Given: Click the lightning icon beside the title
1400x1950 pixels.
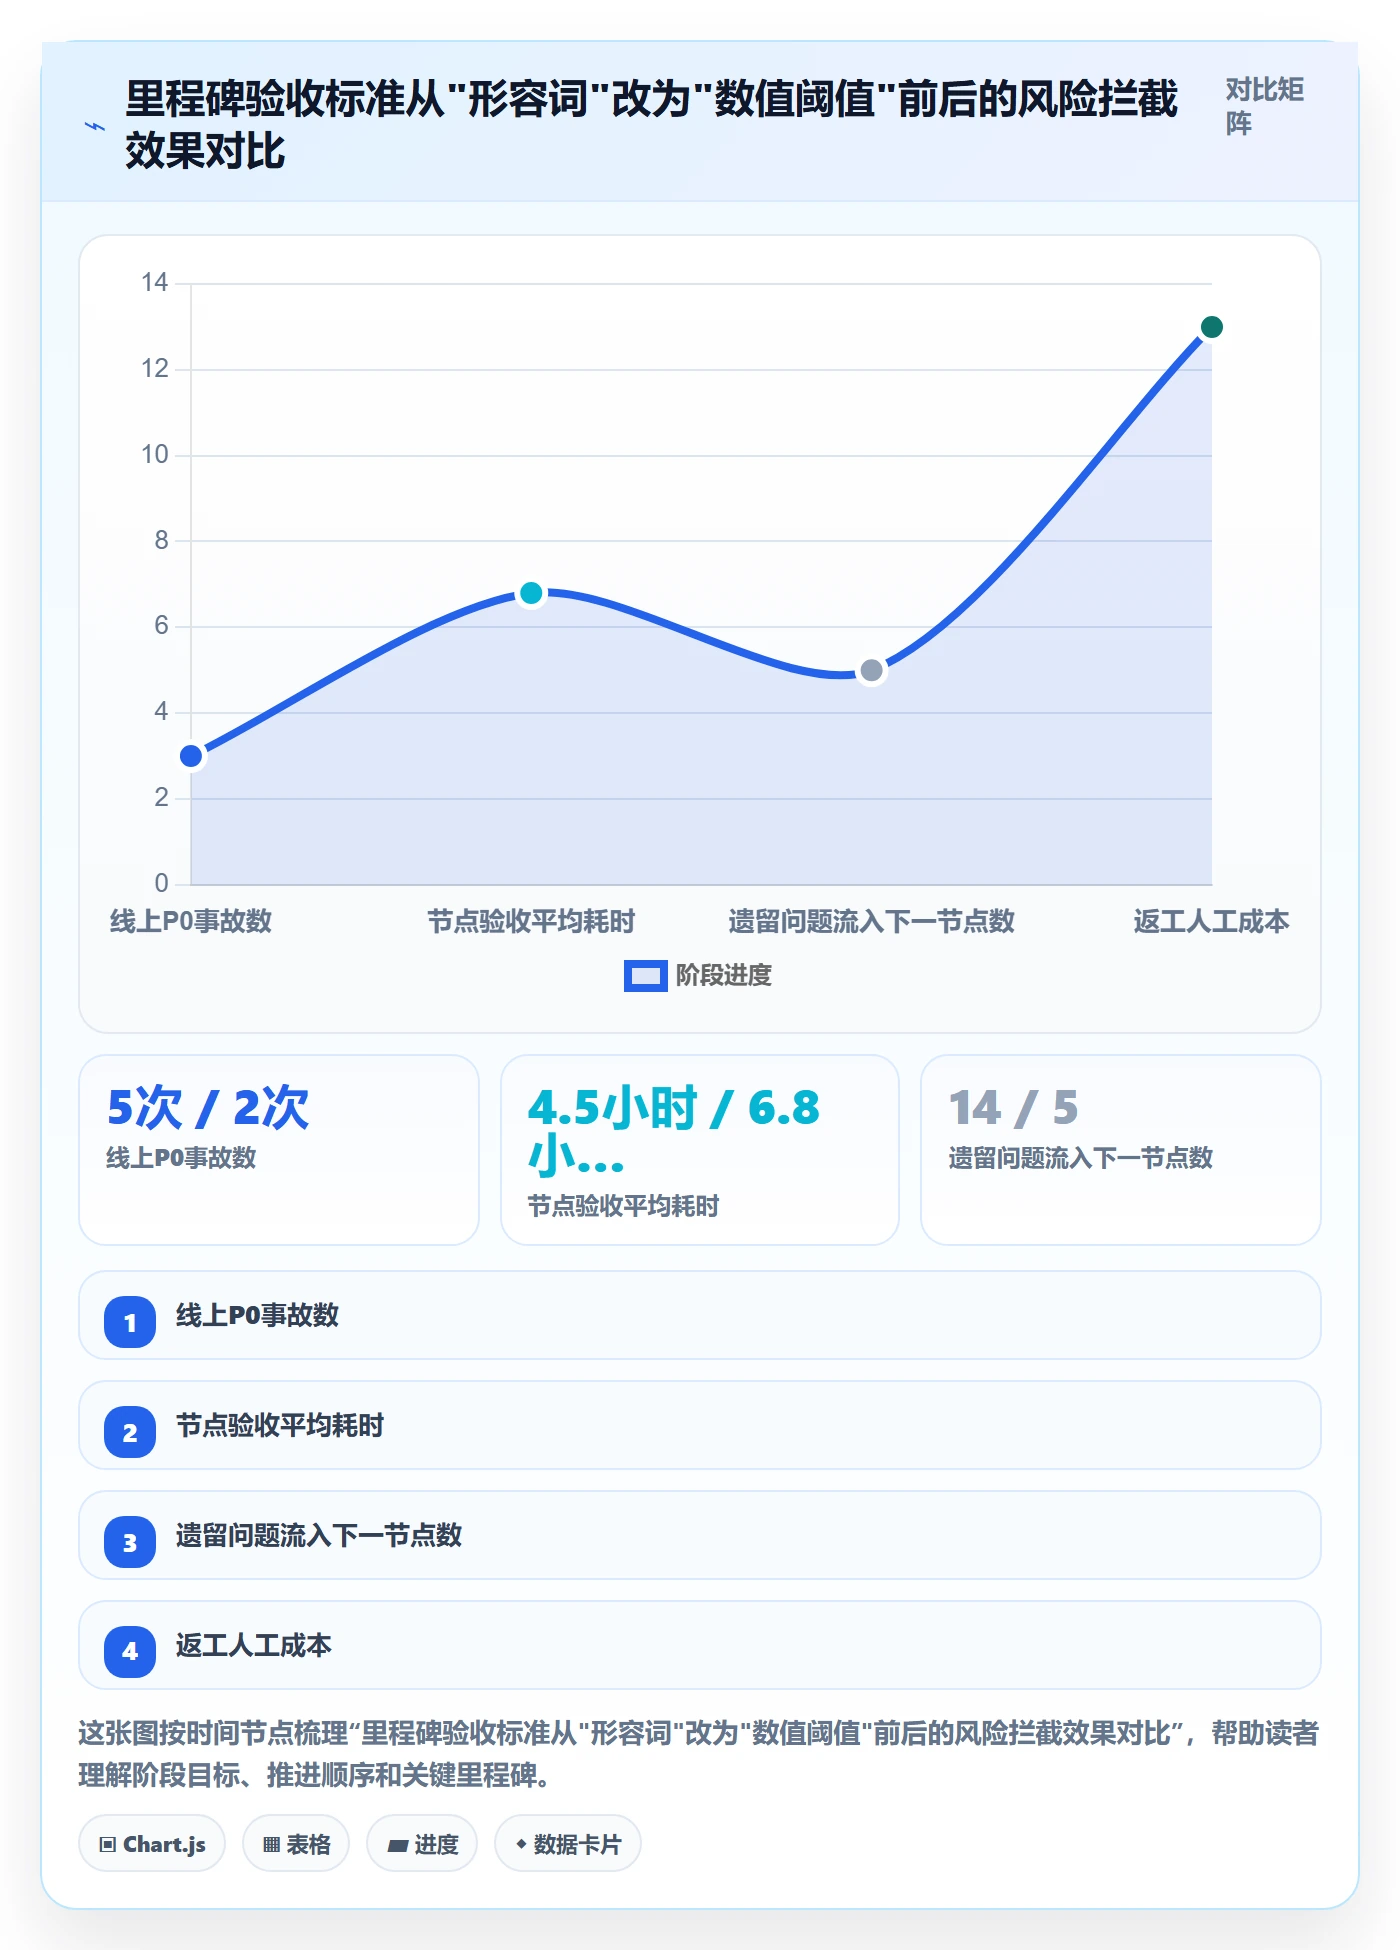Looking at the screenshot, I should coord(94,126).
